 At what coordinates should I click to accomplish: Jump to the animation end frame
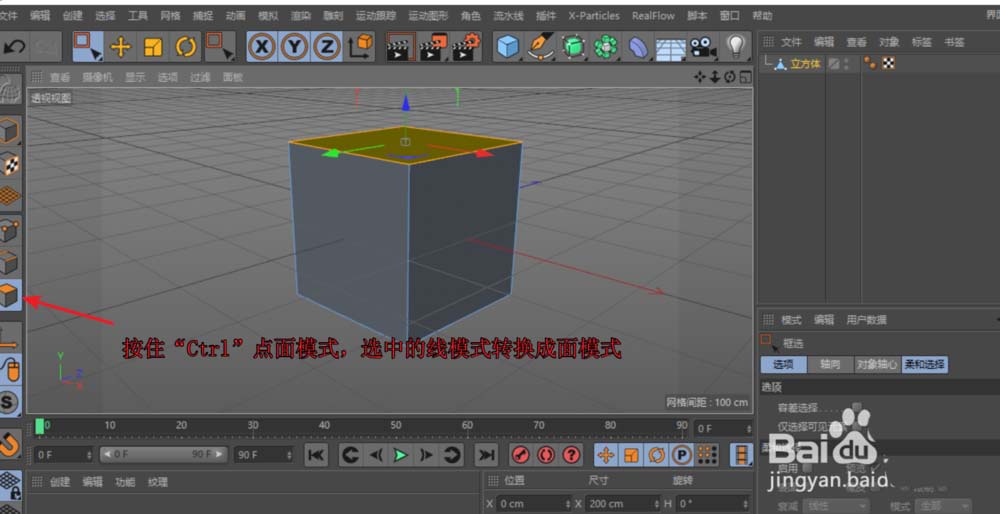pos(486,455)
